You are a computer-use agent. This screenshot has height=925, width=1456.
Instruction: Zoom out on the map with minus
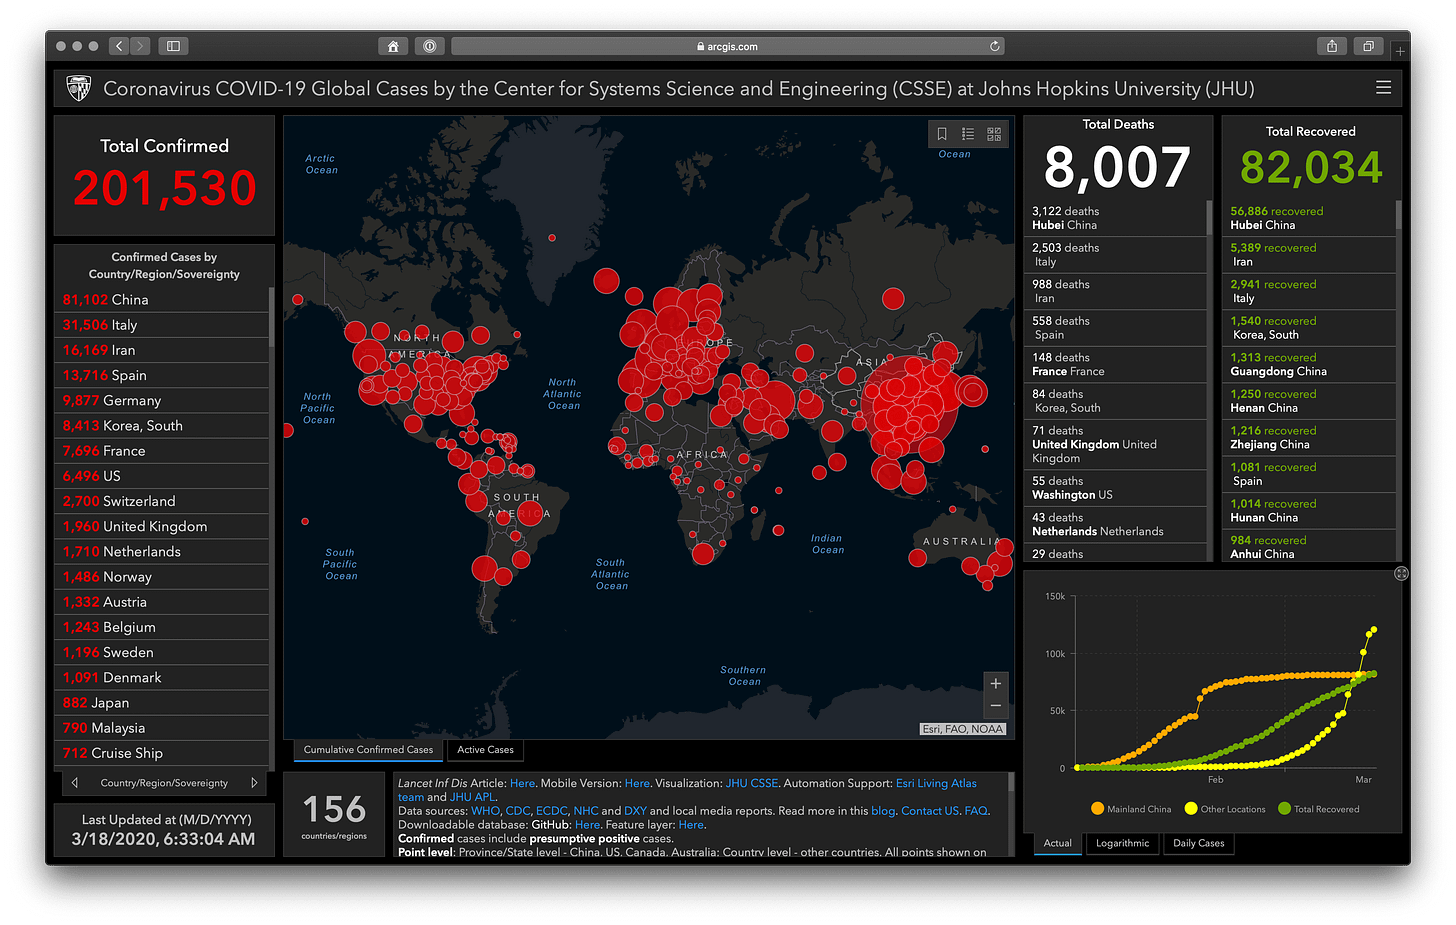coord(995,706)
